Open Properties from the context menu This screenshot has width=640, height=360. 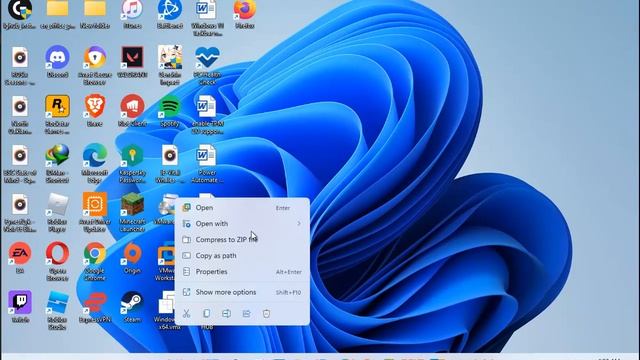[242, 271]
